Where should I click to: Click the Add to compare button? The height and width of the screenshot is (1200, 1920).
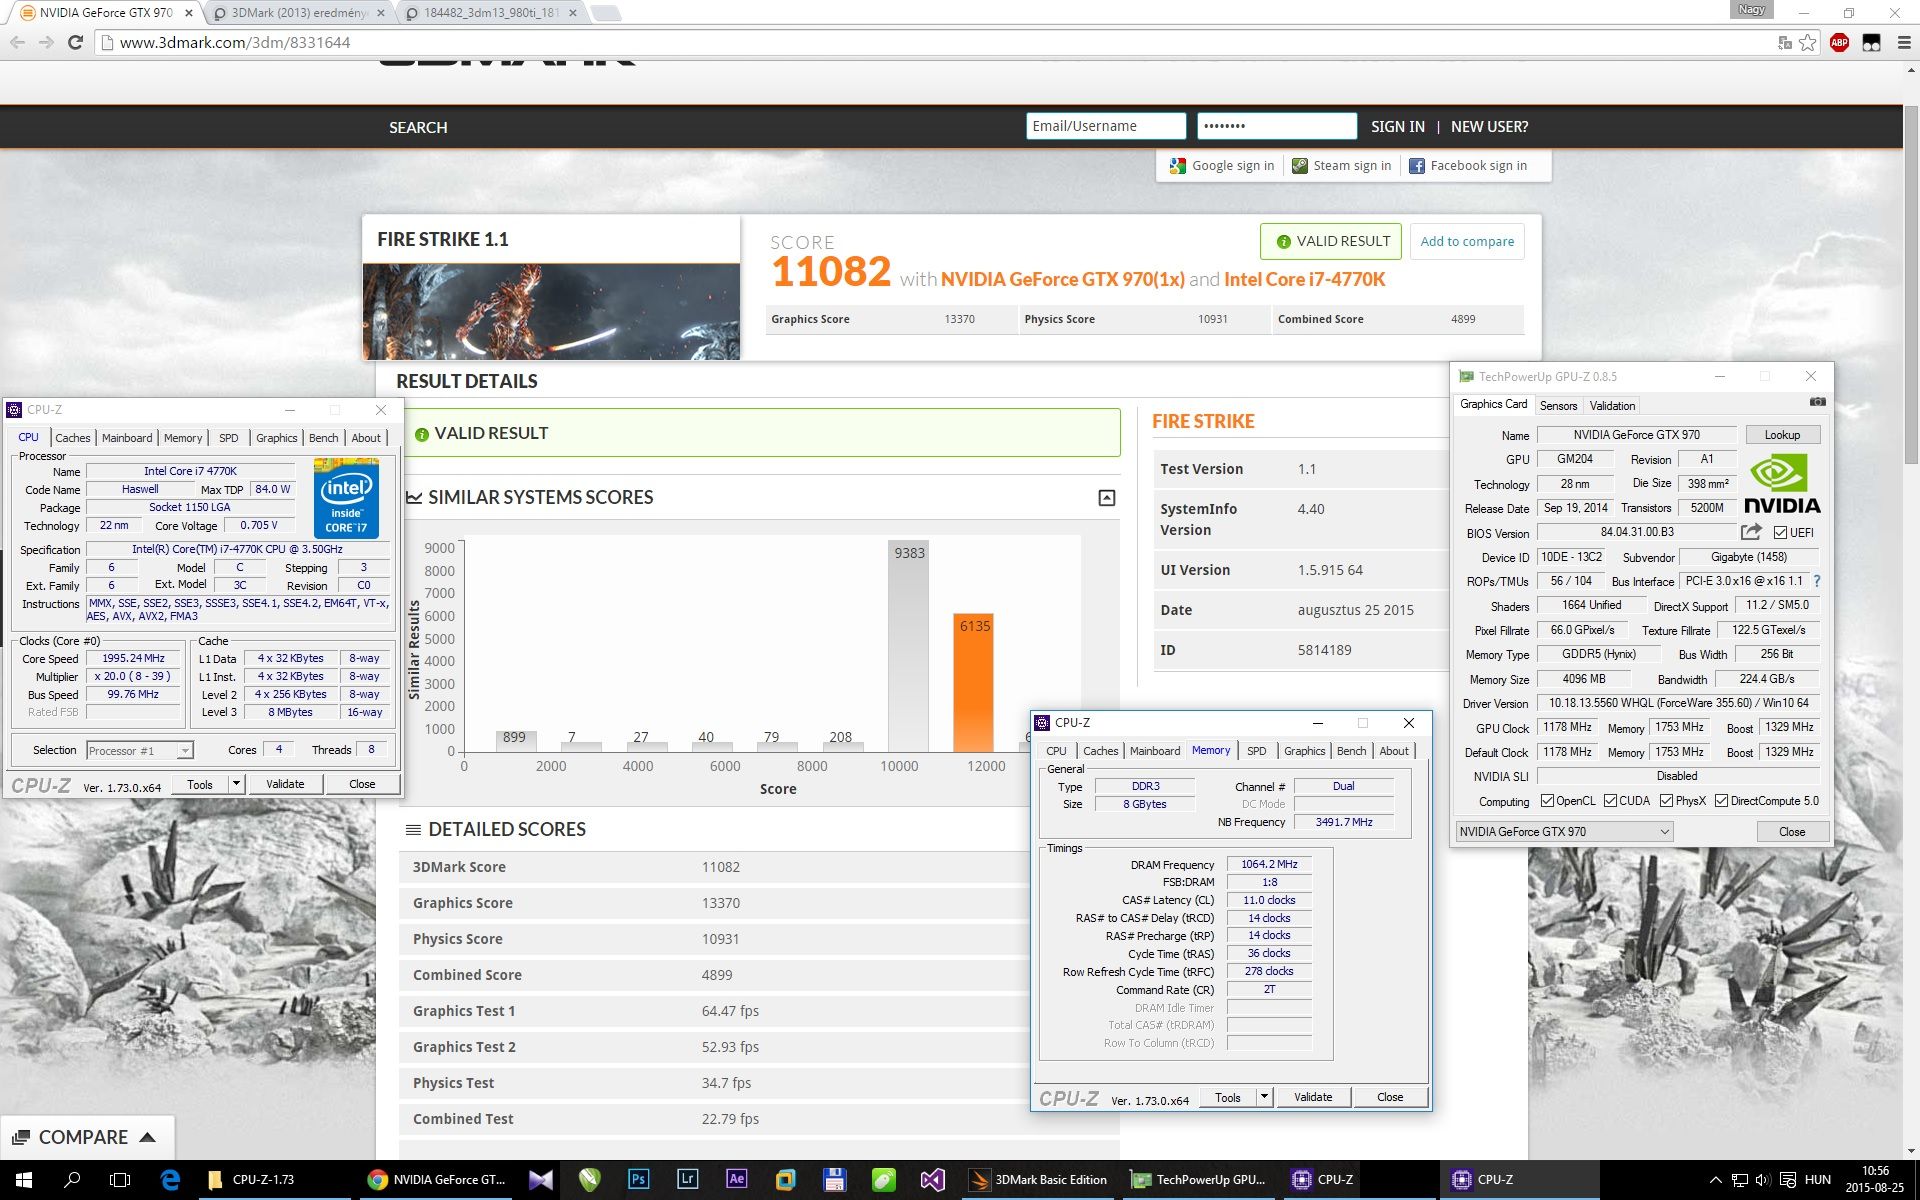point(1466,241)
